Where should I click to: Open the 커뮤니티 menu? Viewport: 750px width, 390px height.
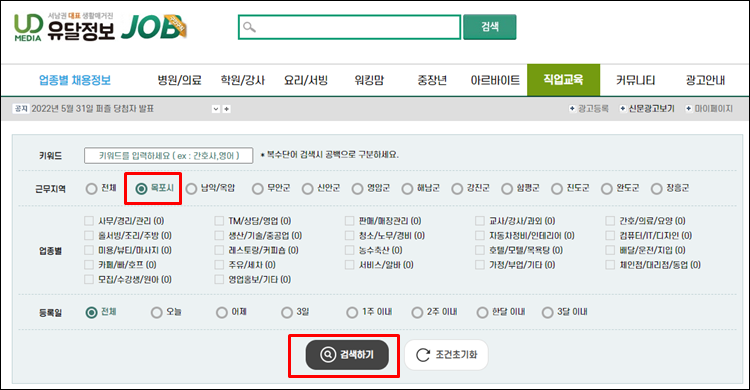pyautogui.click(x=635, y=80)
